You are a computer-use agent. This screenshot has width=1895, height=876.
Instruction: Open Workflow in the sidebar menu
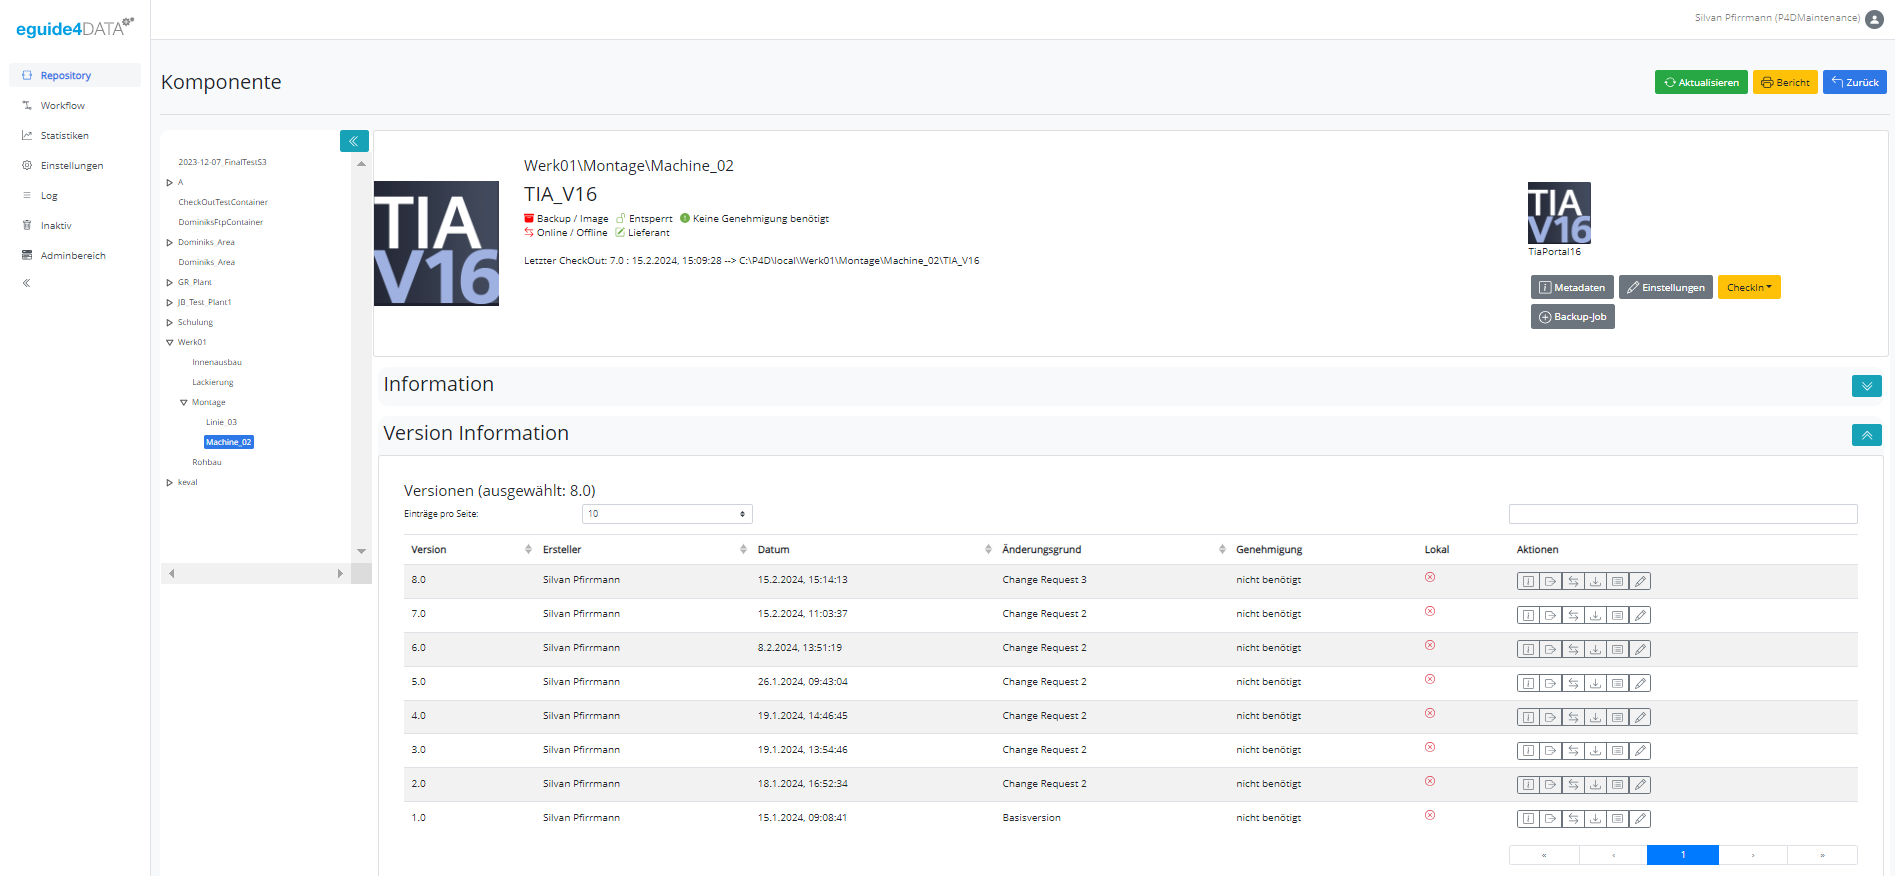[62, 106]
